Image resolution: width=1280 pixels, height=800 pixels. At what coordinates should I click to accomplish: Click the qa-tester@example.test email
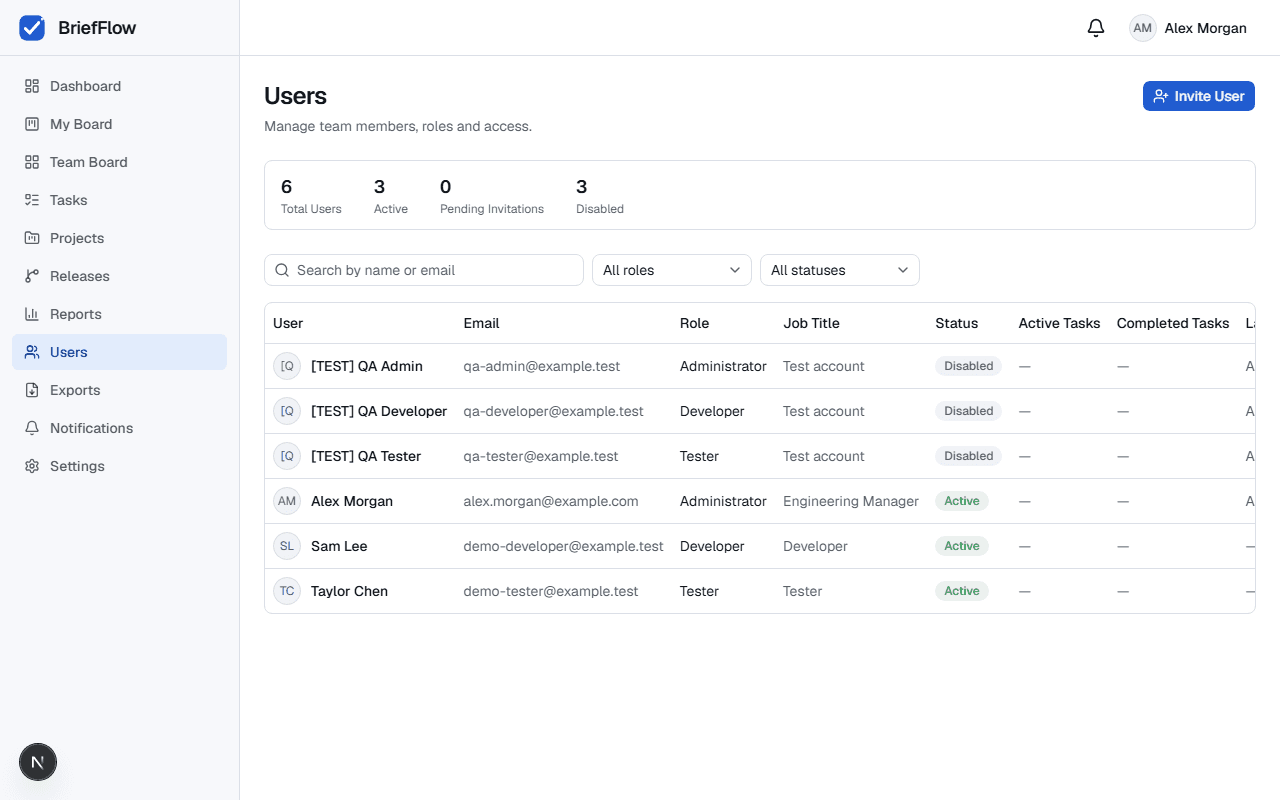tap(541, 456)
